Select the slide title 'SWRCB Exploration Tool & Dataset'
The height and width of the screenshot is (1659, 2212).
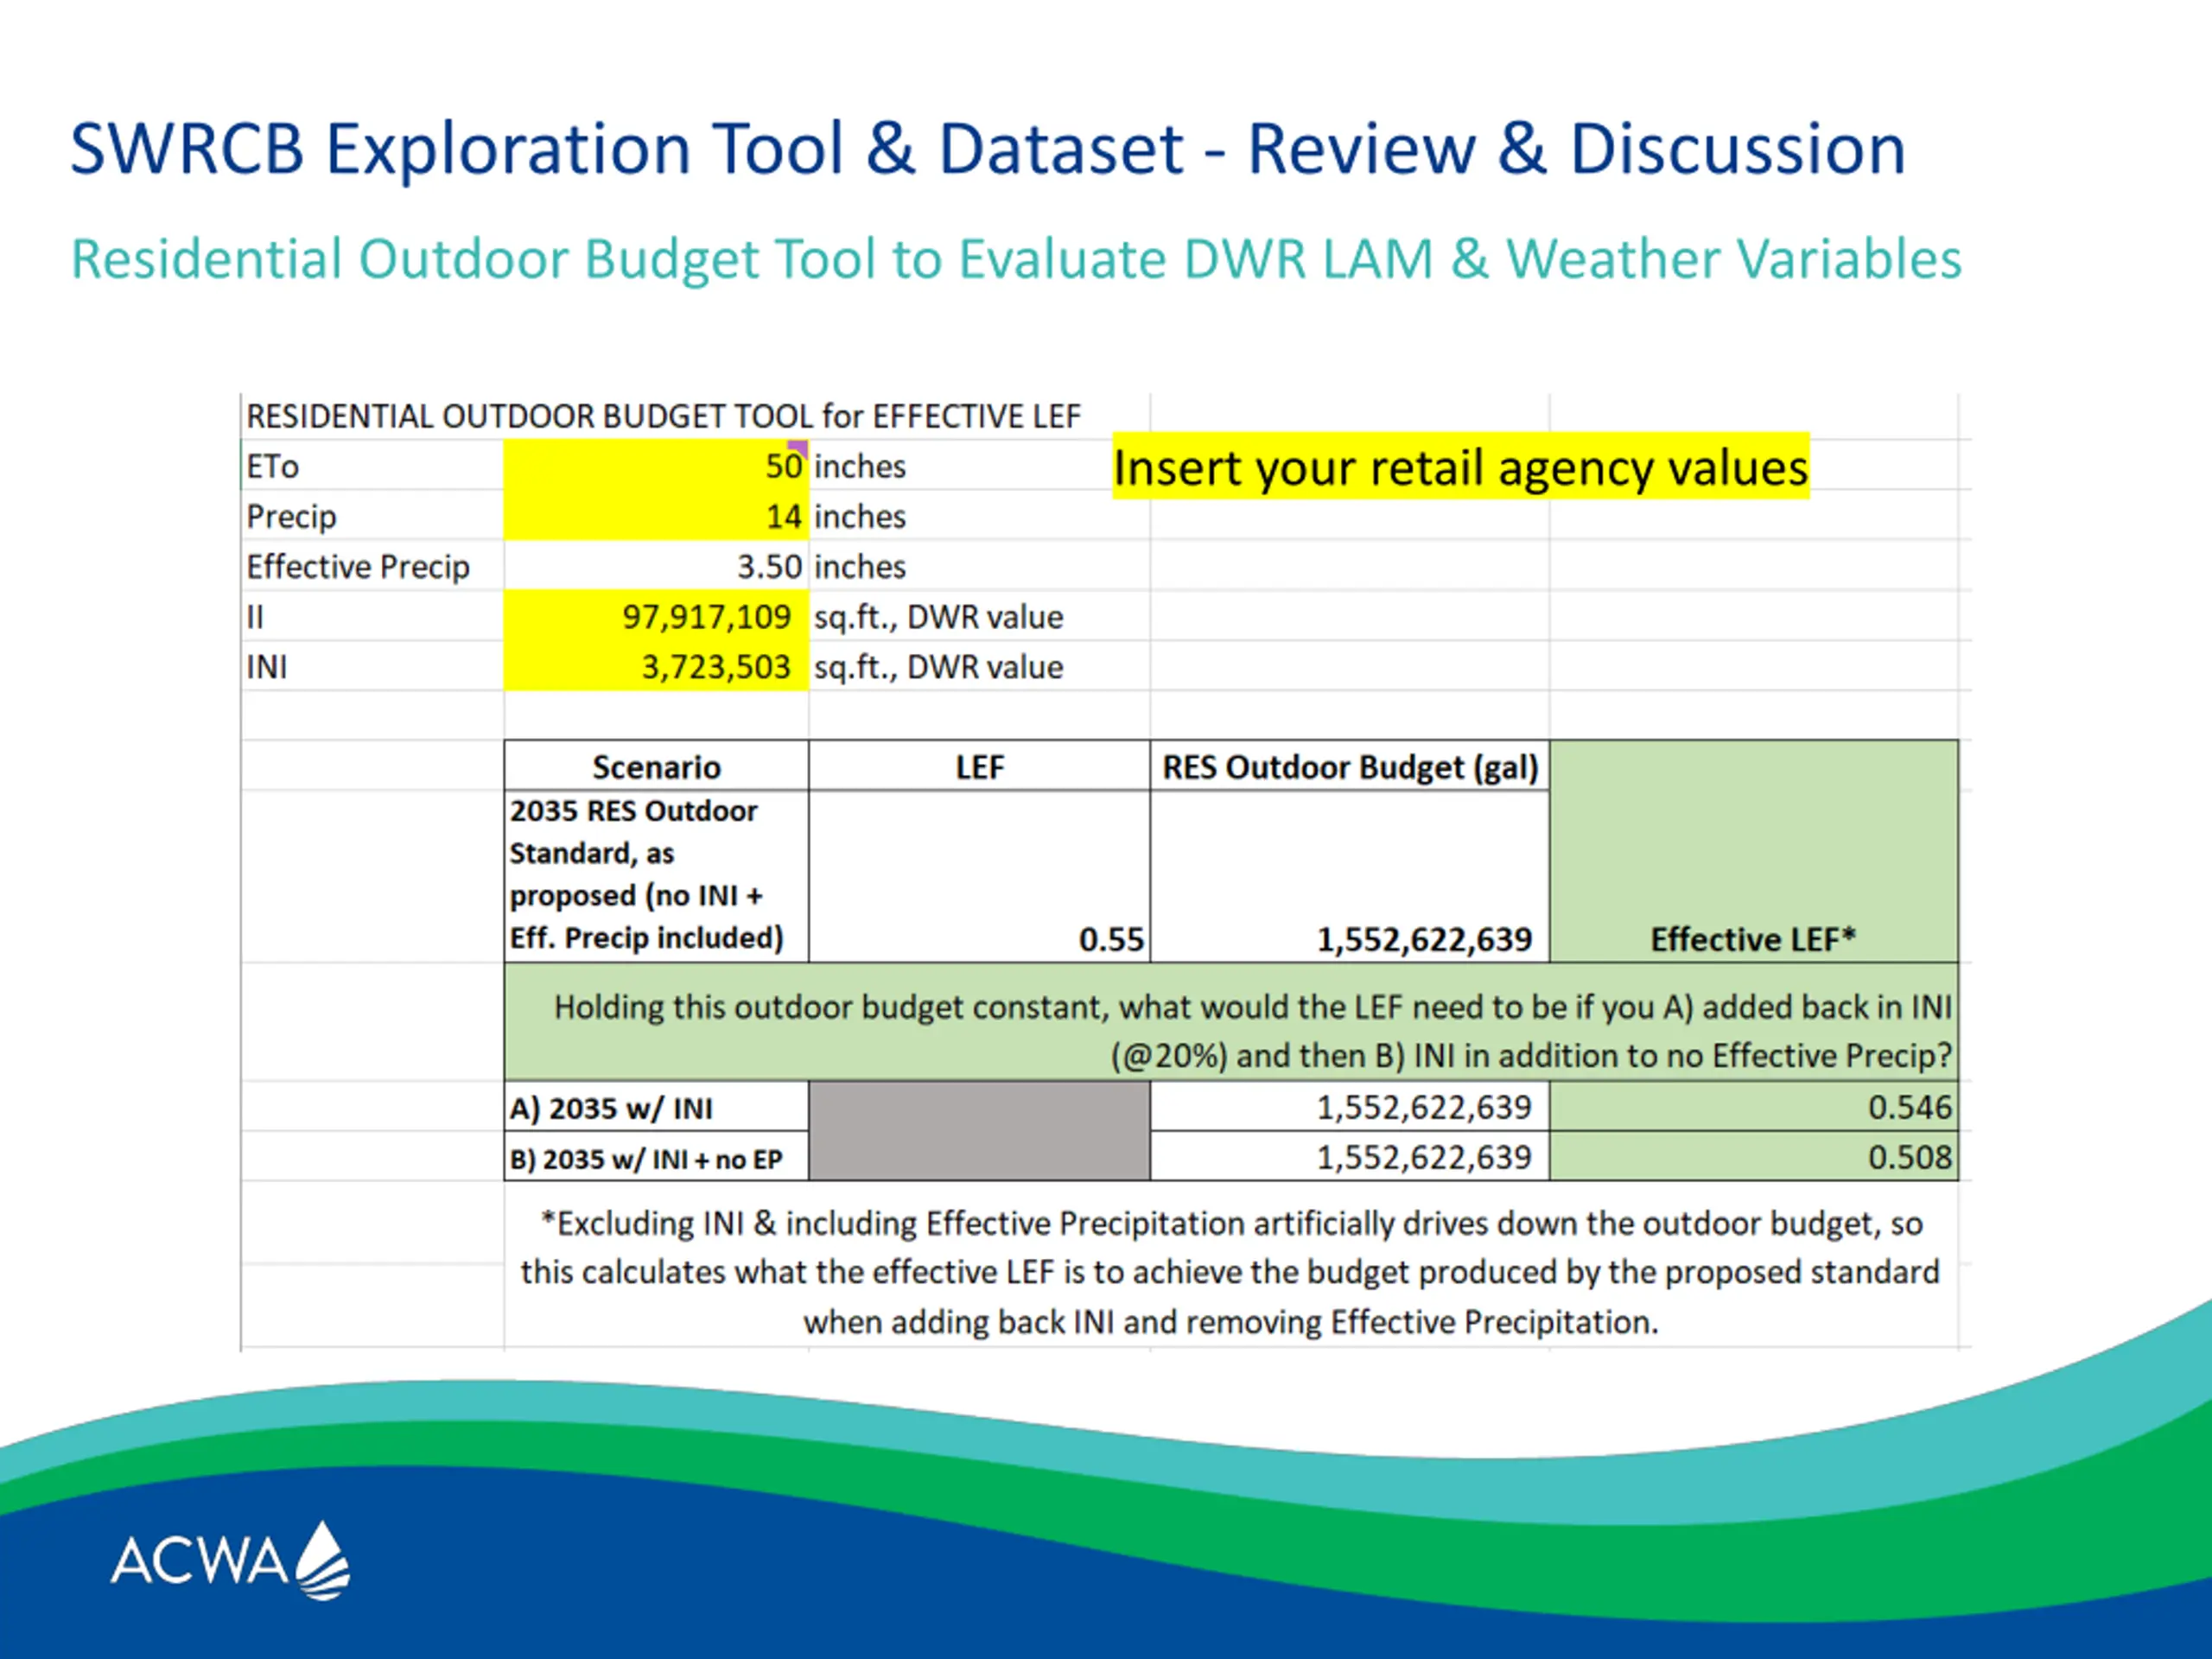click(x=627, y=149)
